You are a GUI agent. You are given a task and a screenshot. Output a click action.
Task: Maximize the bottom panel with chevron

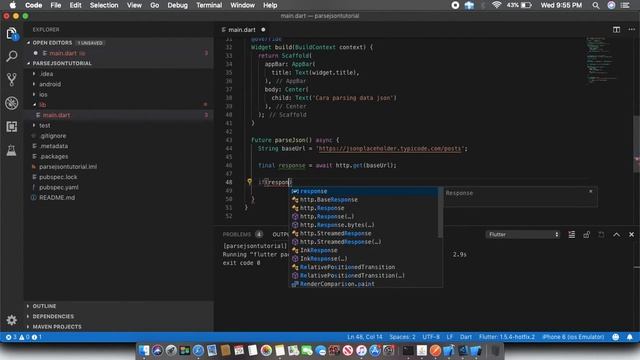click(616, 234)
